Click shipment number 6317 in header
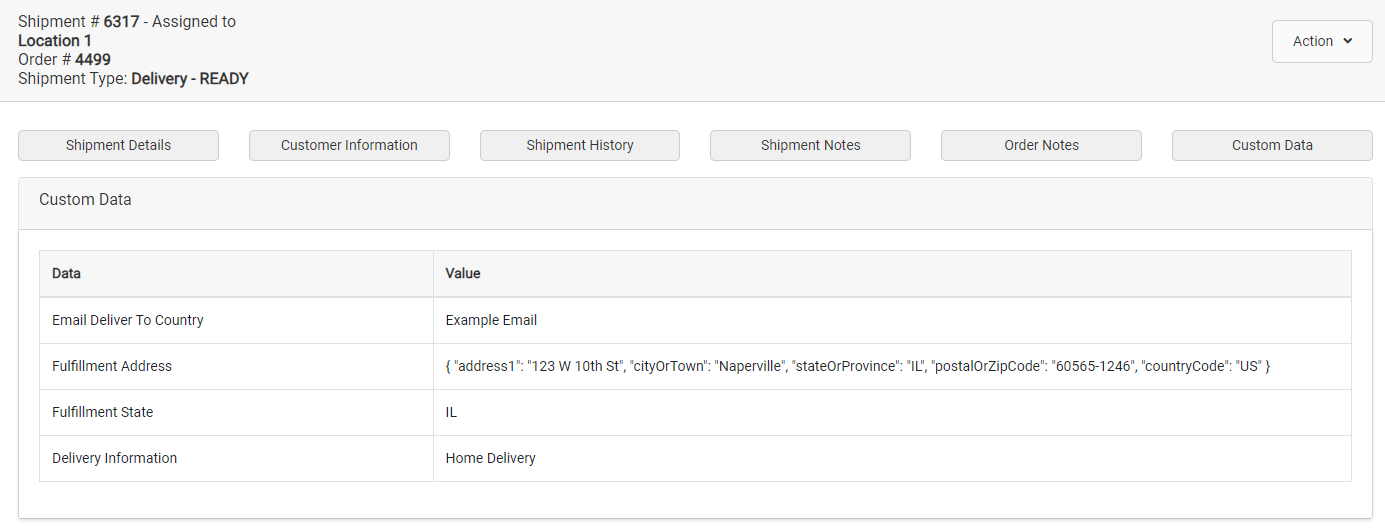The width and height of the screenshot is (1385, 529). [121, 21]
